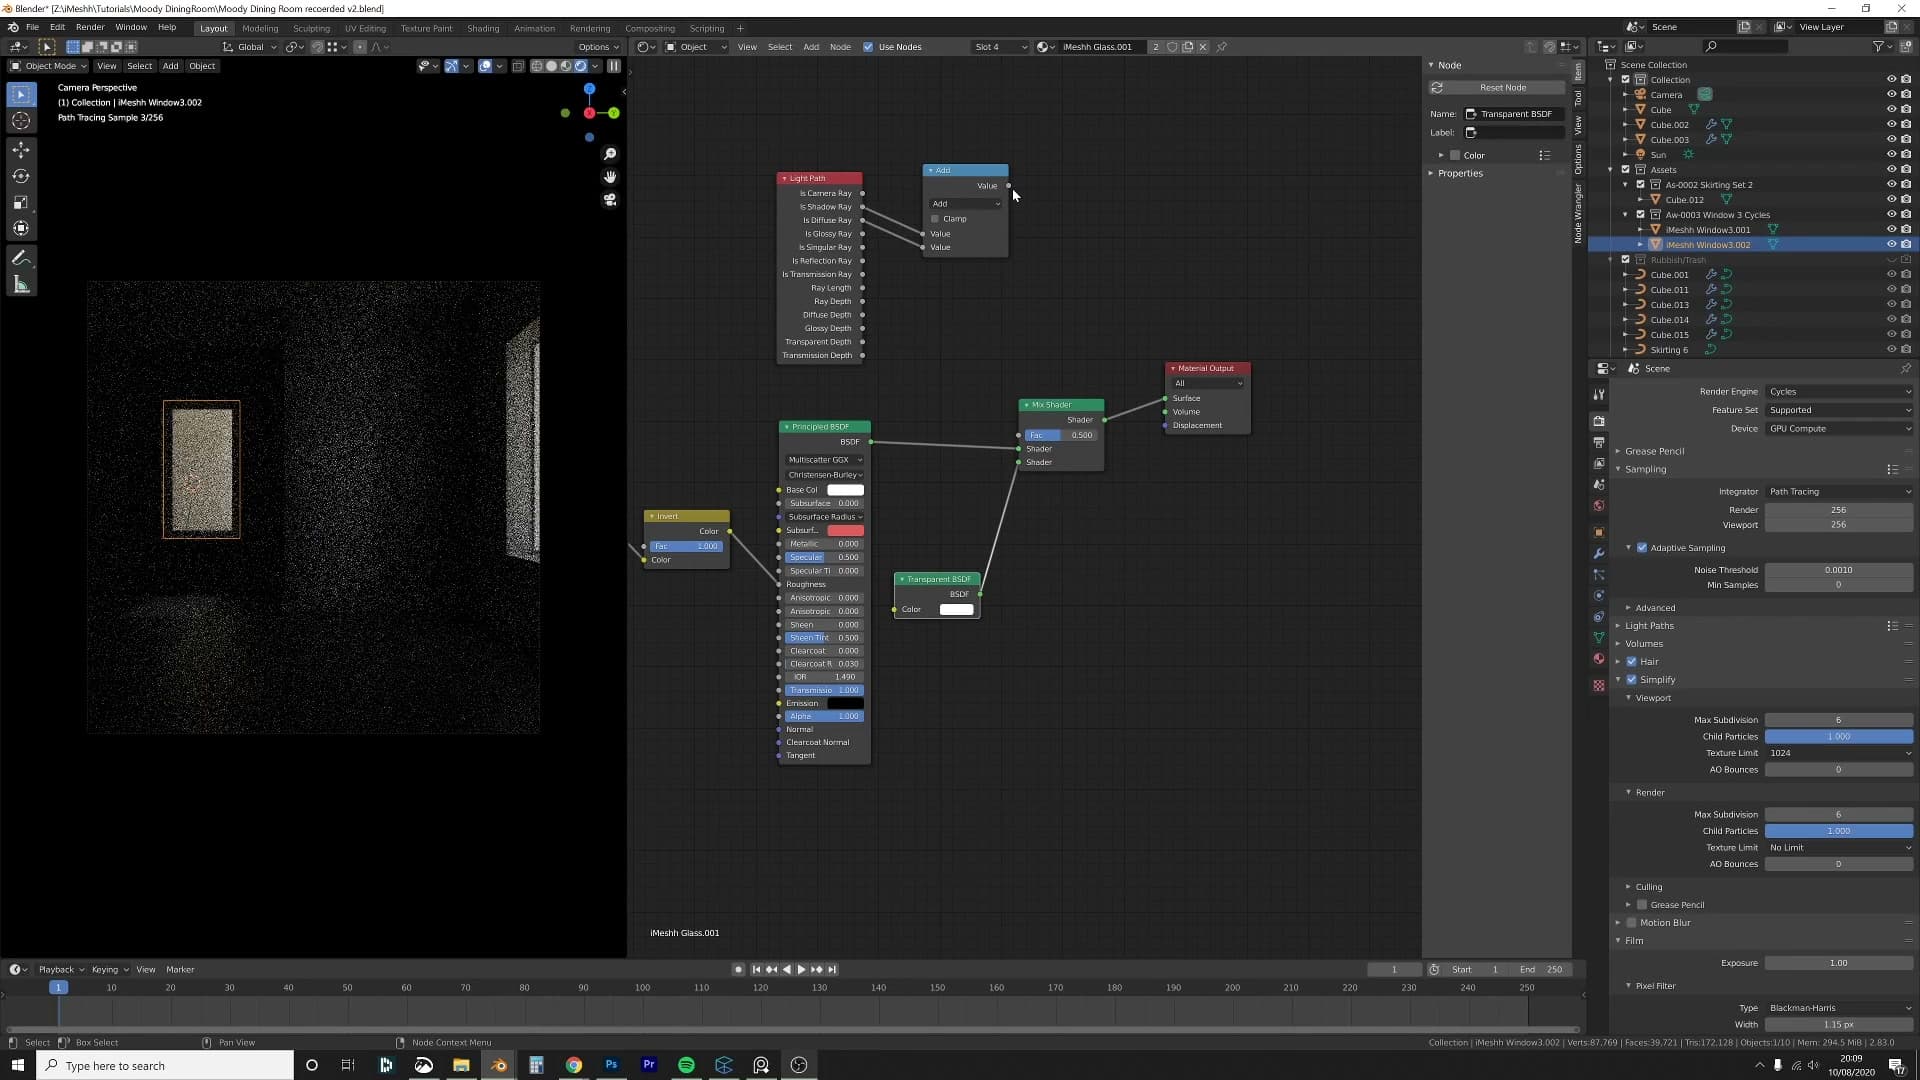The image size is (1920, 1080).
Task: Click Reset Node button
Action: click(x=1497, y=88)
